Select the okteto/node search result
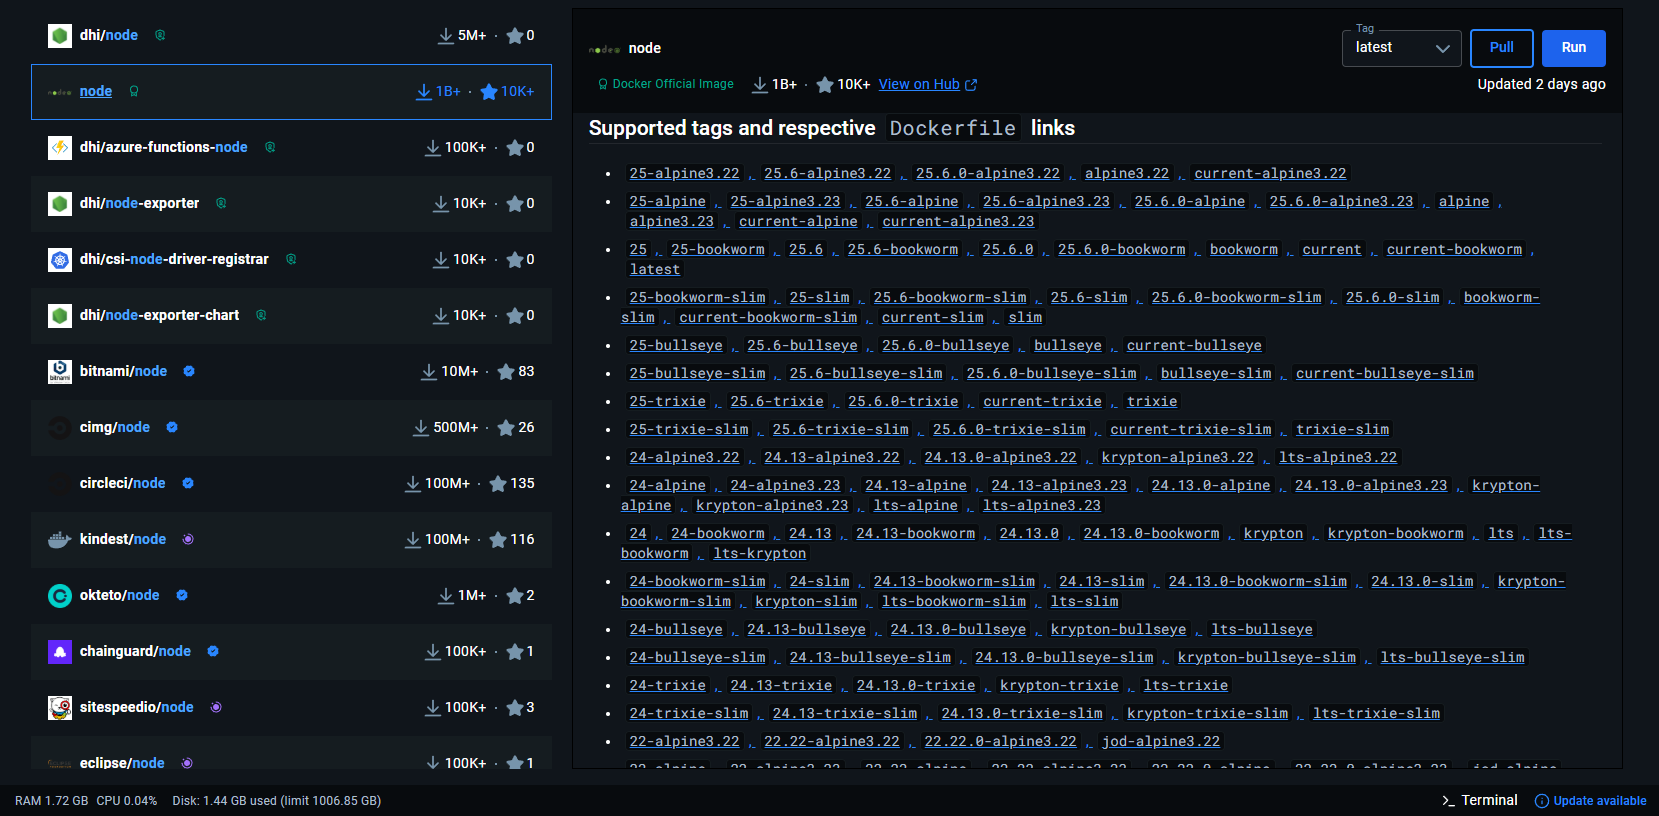Viewport: 1659px width, 816px height. [x=291, y=596]
